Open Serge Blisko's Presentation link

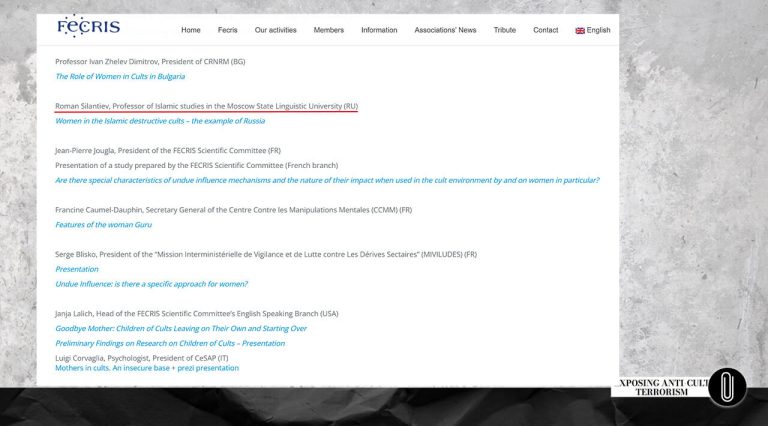[77, 269]
